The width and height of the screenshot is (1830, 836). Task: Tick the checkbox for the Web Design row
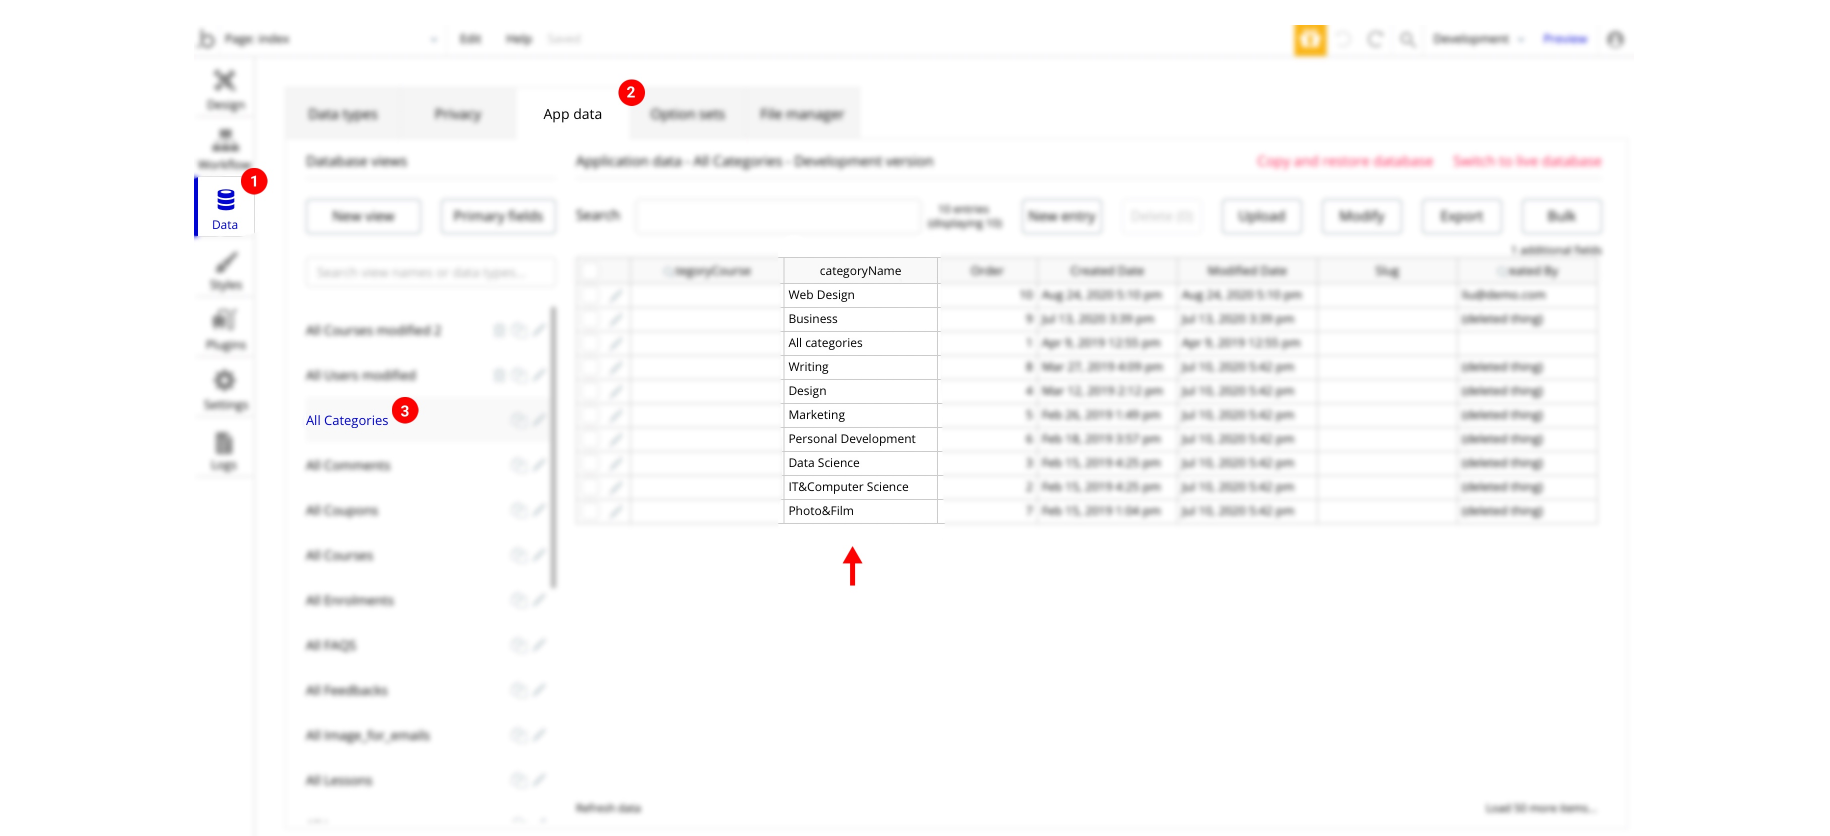pos(590,295)
